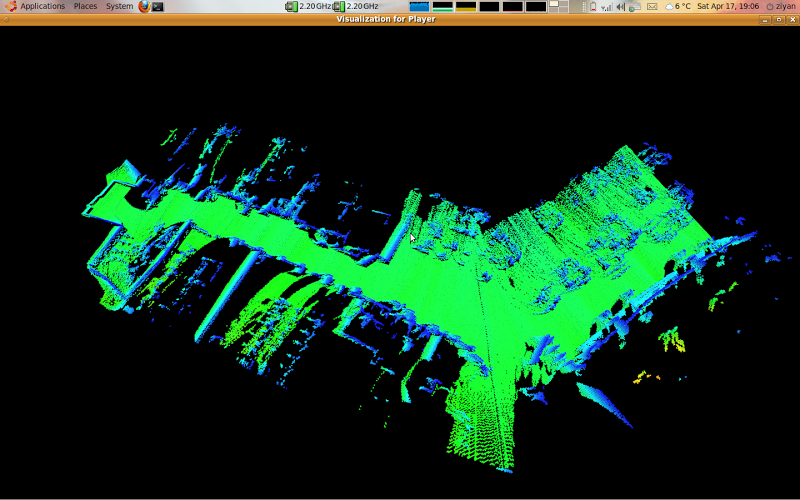
Task: Open the Places menu
Action: [x=85, y=6]
